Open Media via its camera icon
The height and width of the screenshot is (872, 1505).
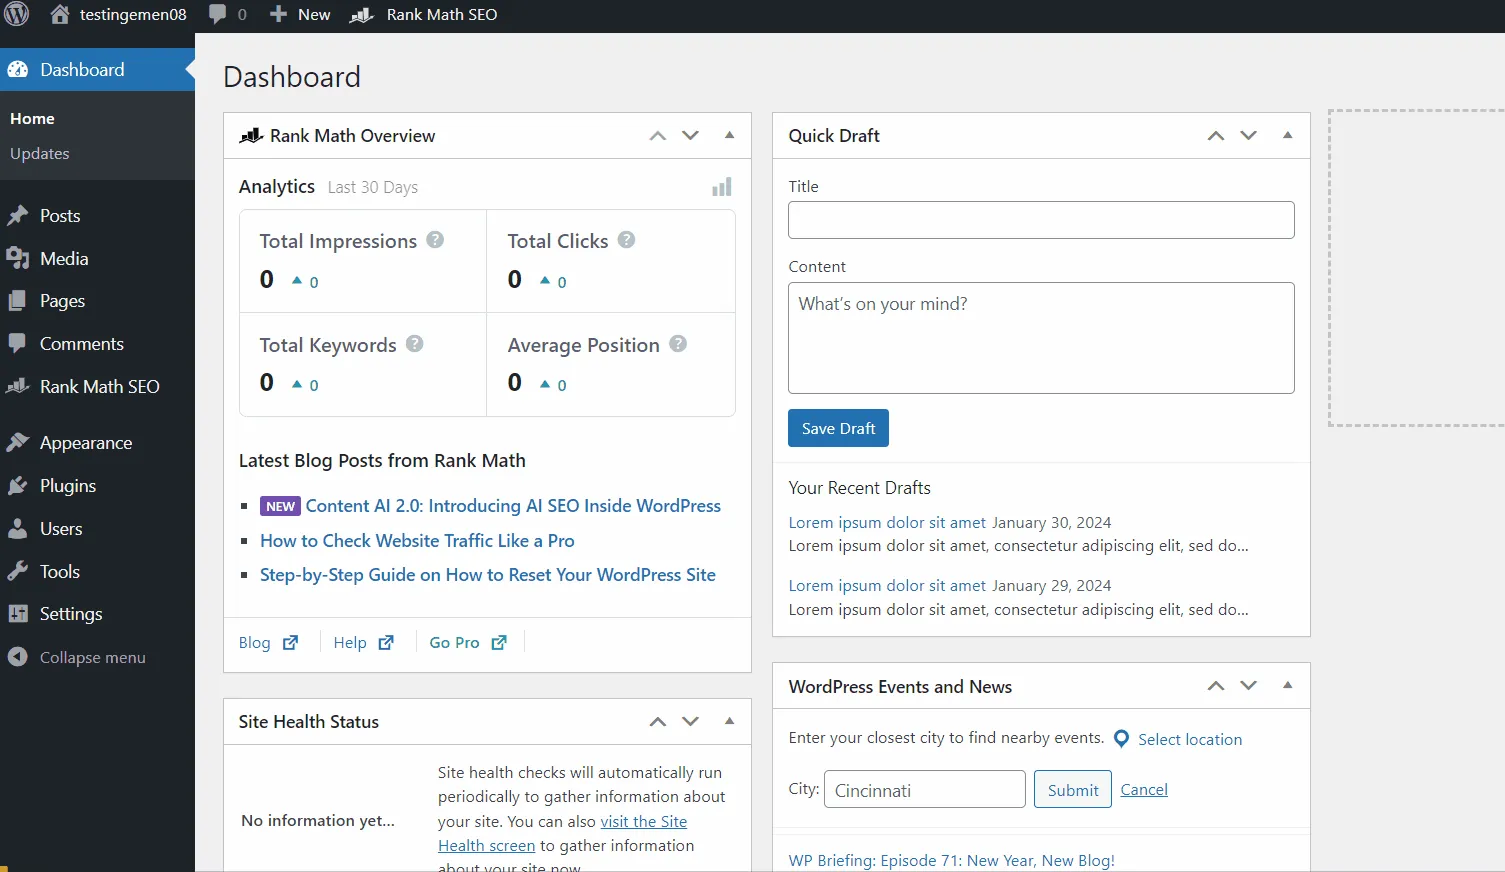[19, 258]
